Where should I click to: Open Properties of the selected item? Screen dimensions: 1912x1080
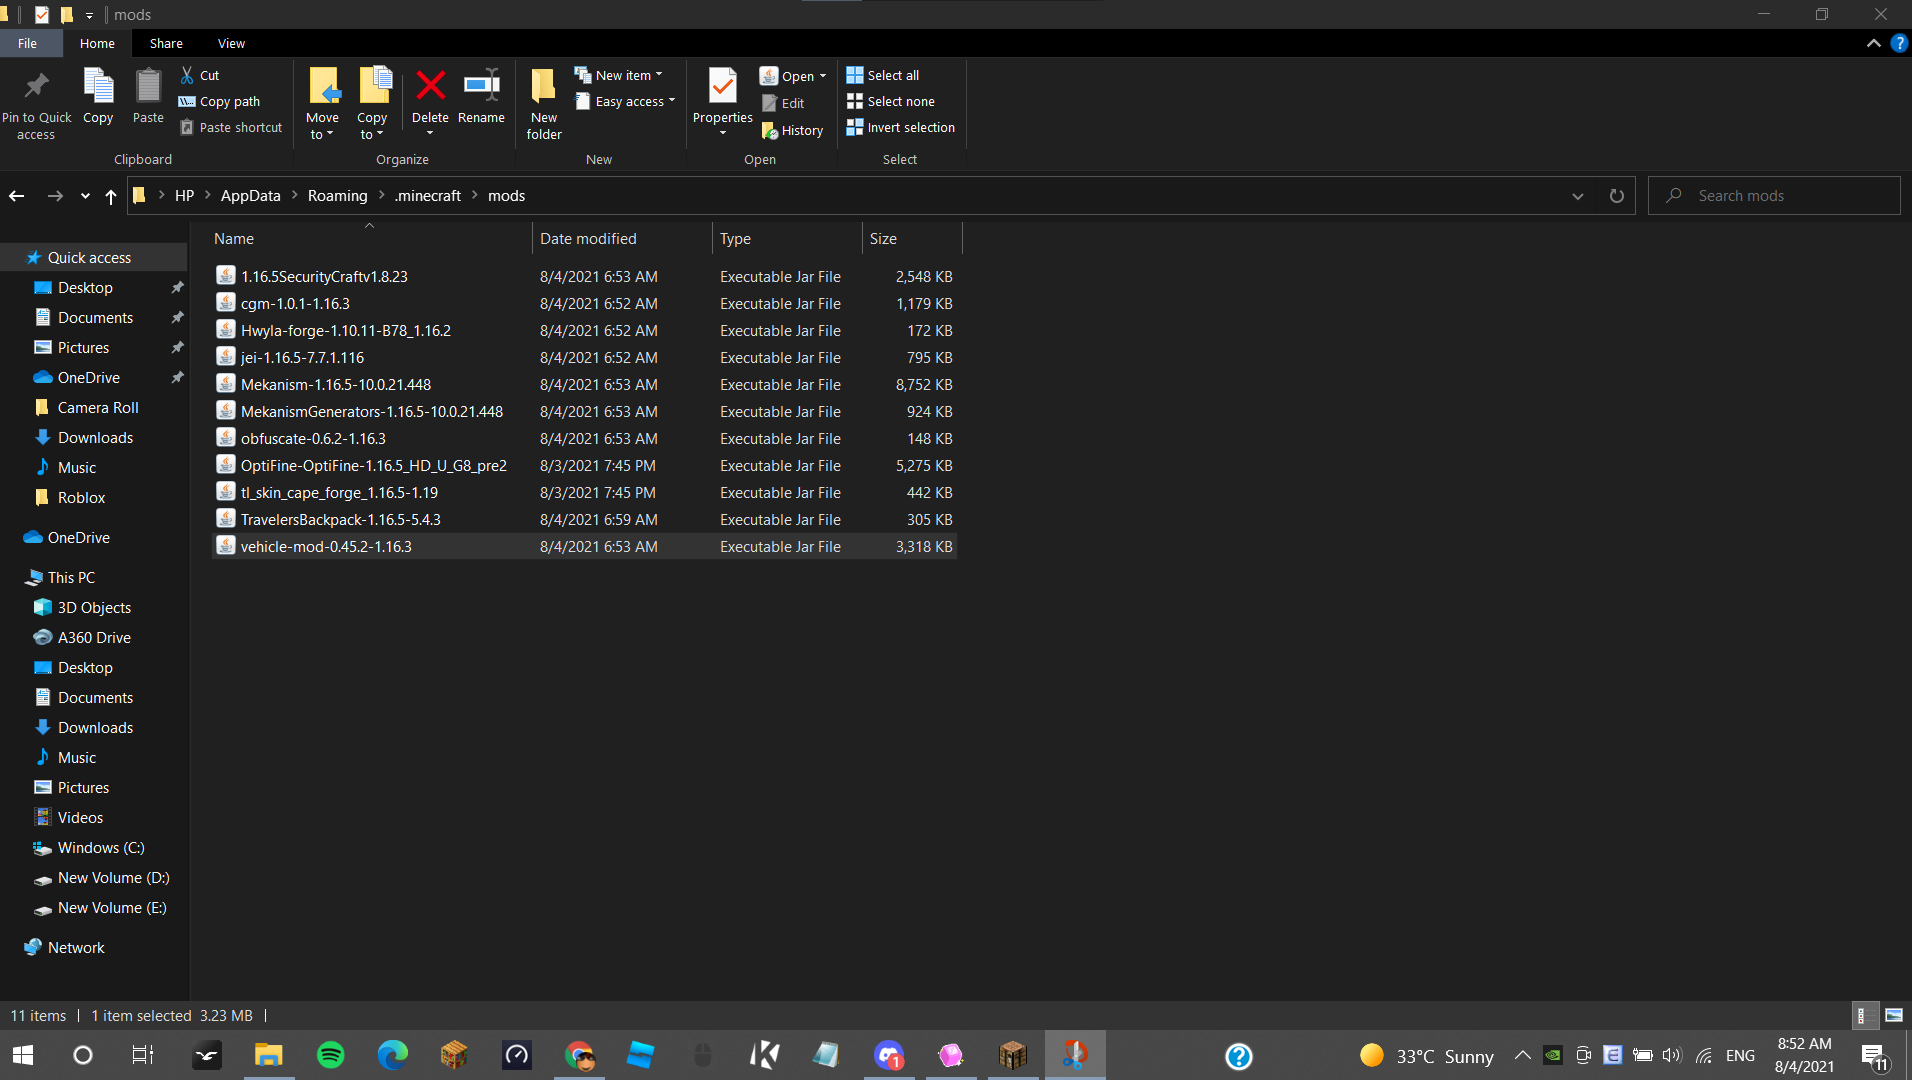pos(722,97)
